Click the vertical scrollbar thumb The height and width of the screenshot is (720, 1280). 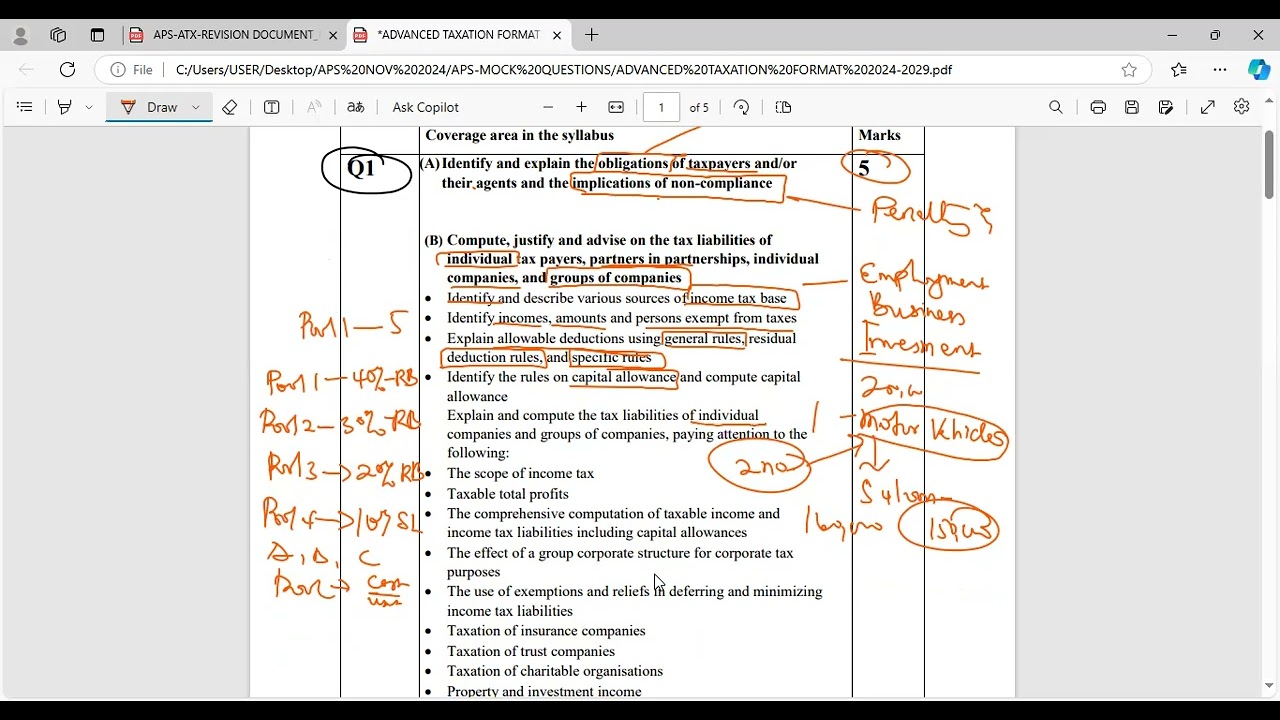(x=1269, y=163)
